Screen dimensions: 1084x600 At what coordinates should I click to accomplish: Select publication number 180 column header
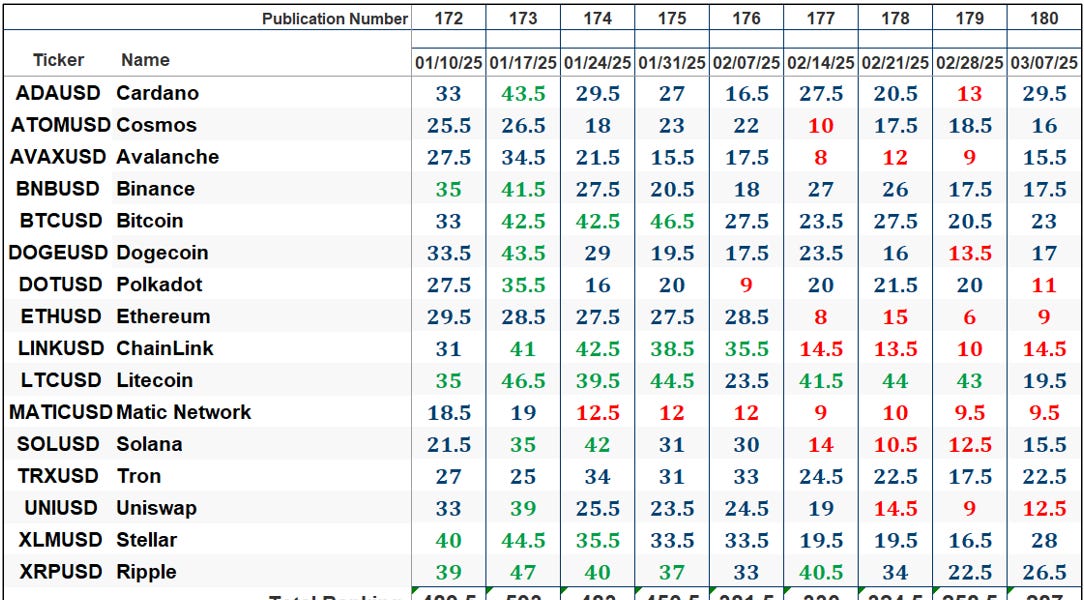(1044, 19)
